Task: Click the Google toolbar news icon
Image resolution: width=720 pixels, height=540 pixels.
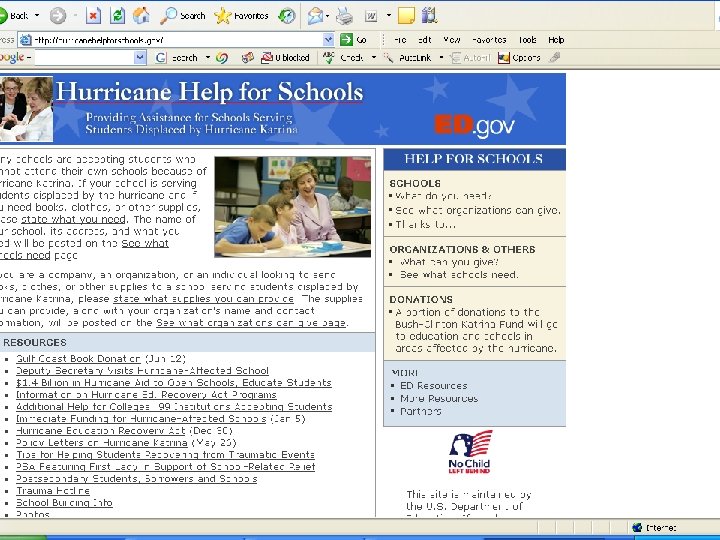Action: tap(248, 58)
